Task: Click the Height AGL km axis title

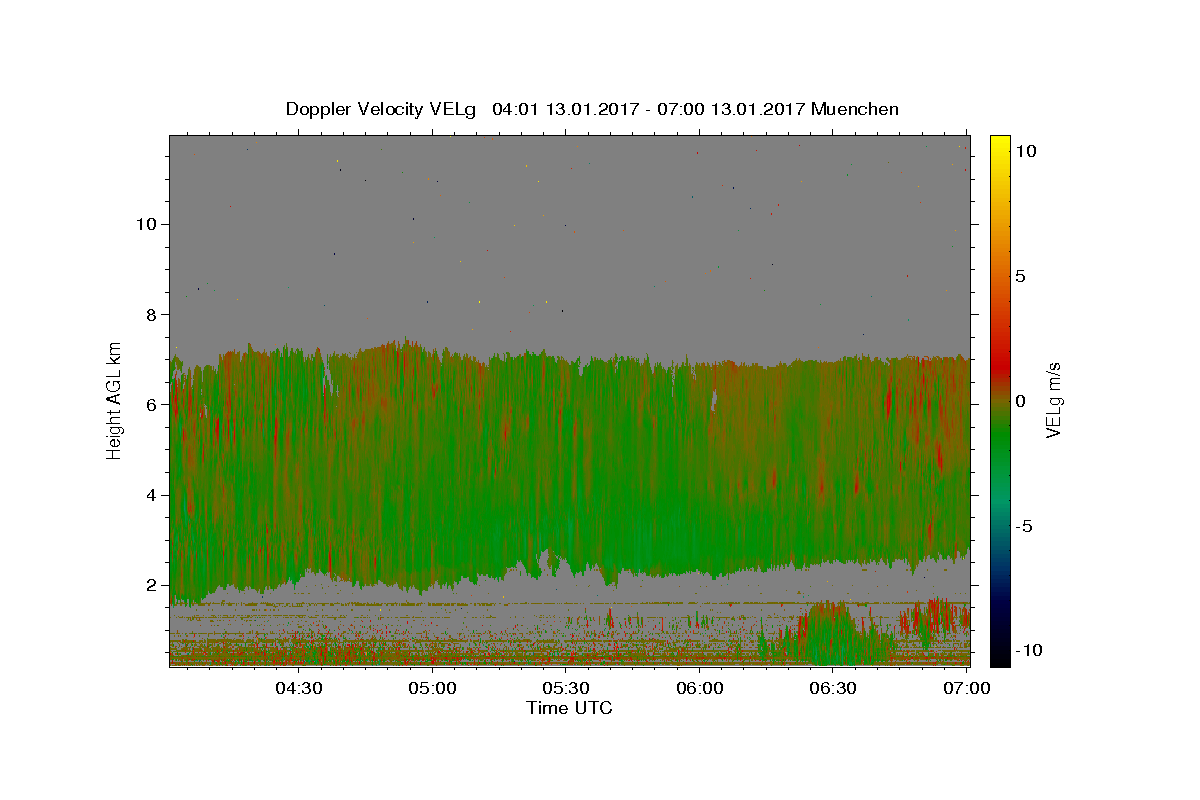Action: [115, 400]
